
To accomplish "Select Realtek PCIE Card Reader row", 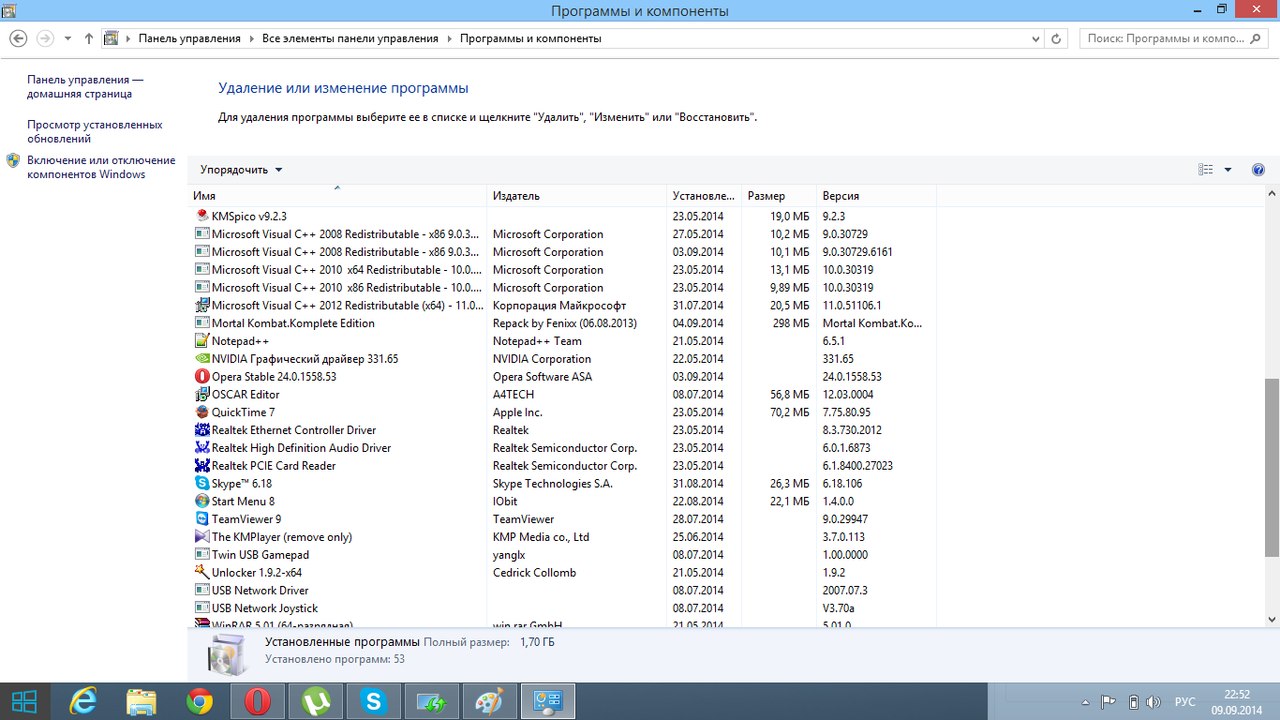I will (563, 466).
